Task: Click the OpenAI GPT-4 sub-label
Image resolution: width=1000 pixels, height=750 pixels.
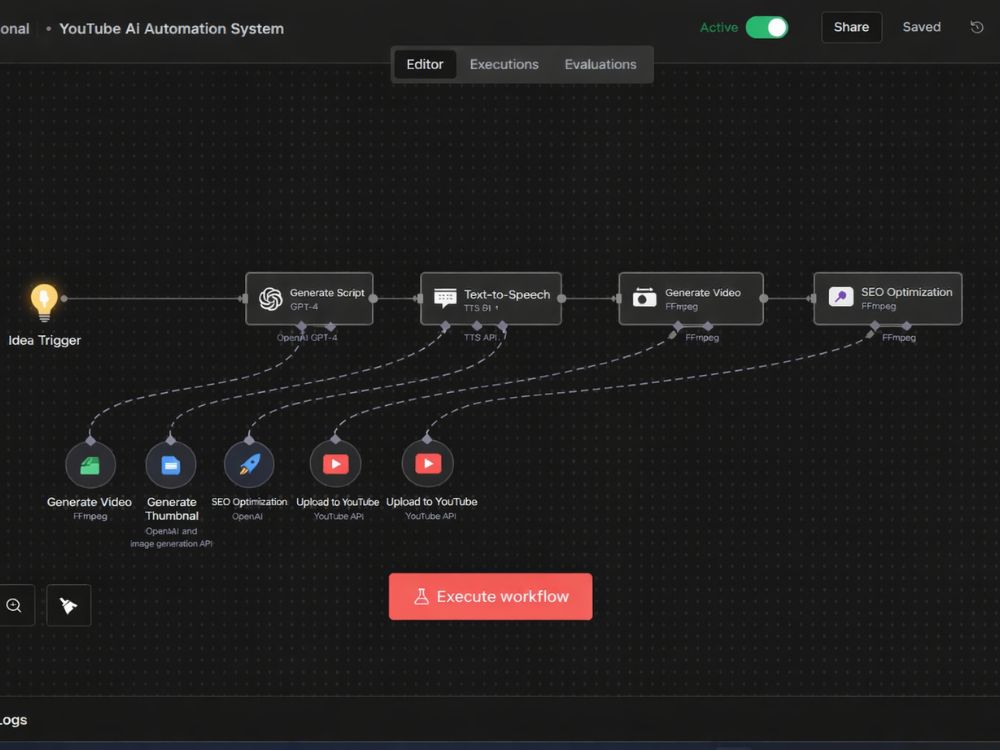Action: click(307, 337)
